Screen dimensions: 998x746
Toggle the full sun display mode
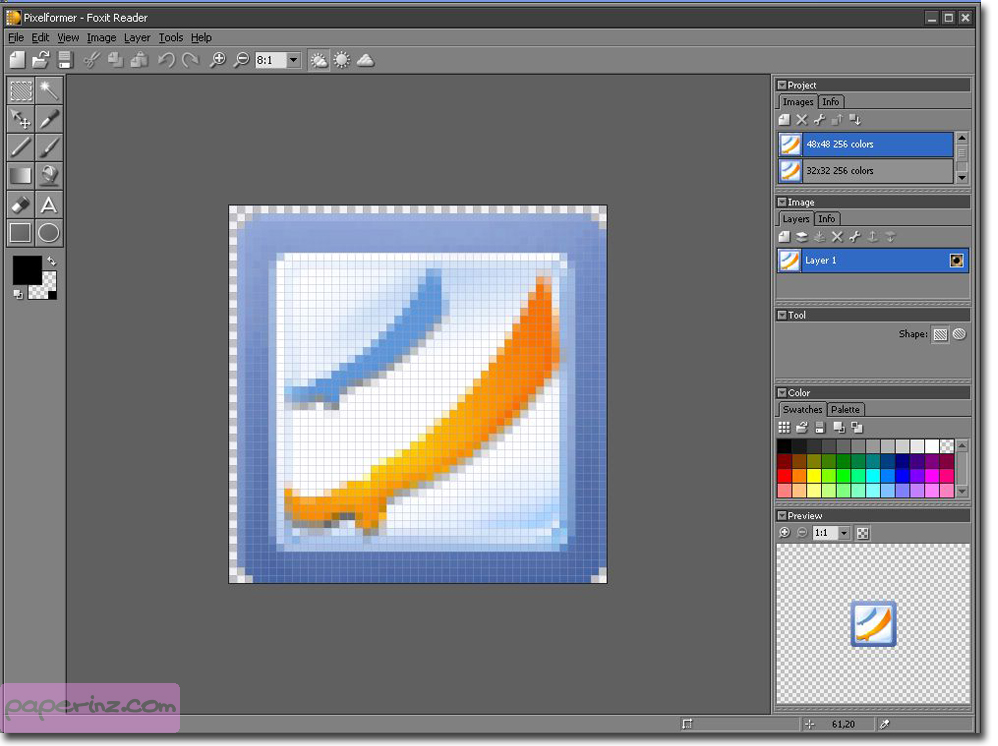coord(342,60)
